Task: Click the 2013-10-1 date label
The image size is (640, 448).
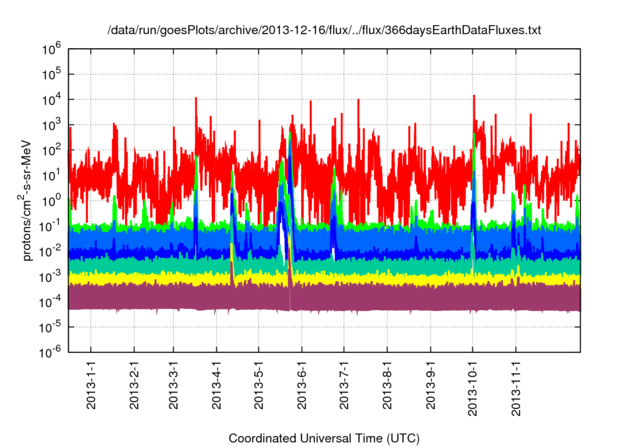Action: tap(472, 388)
